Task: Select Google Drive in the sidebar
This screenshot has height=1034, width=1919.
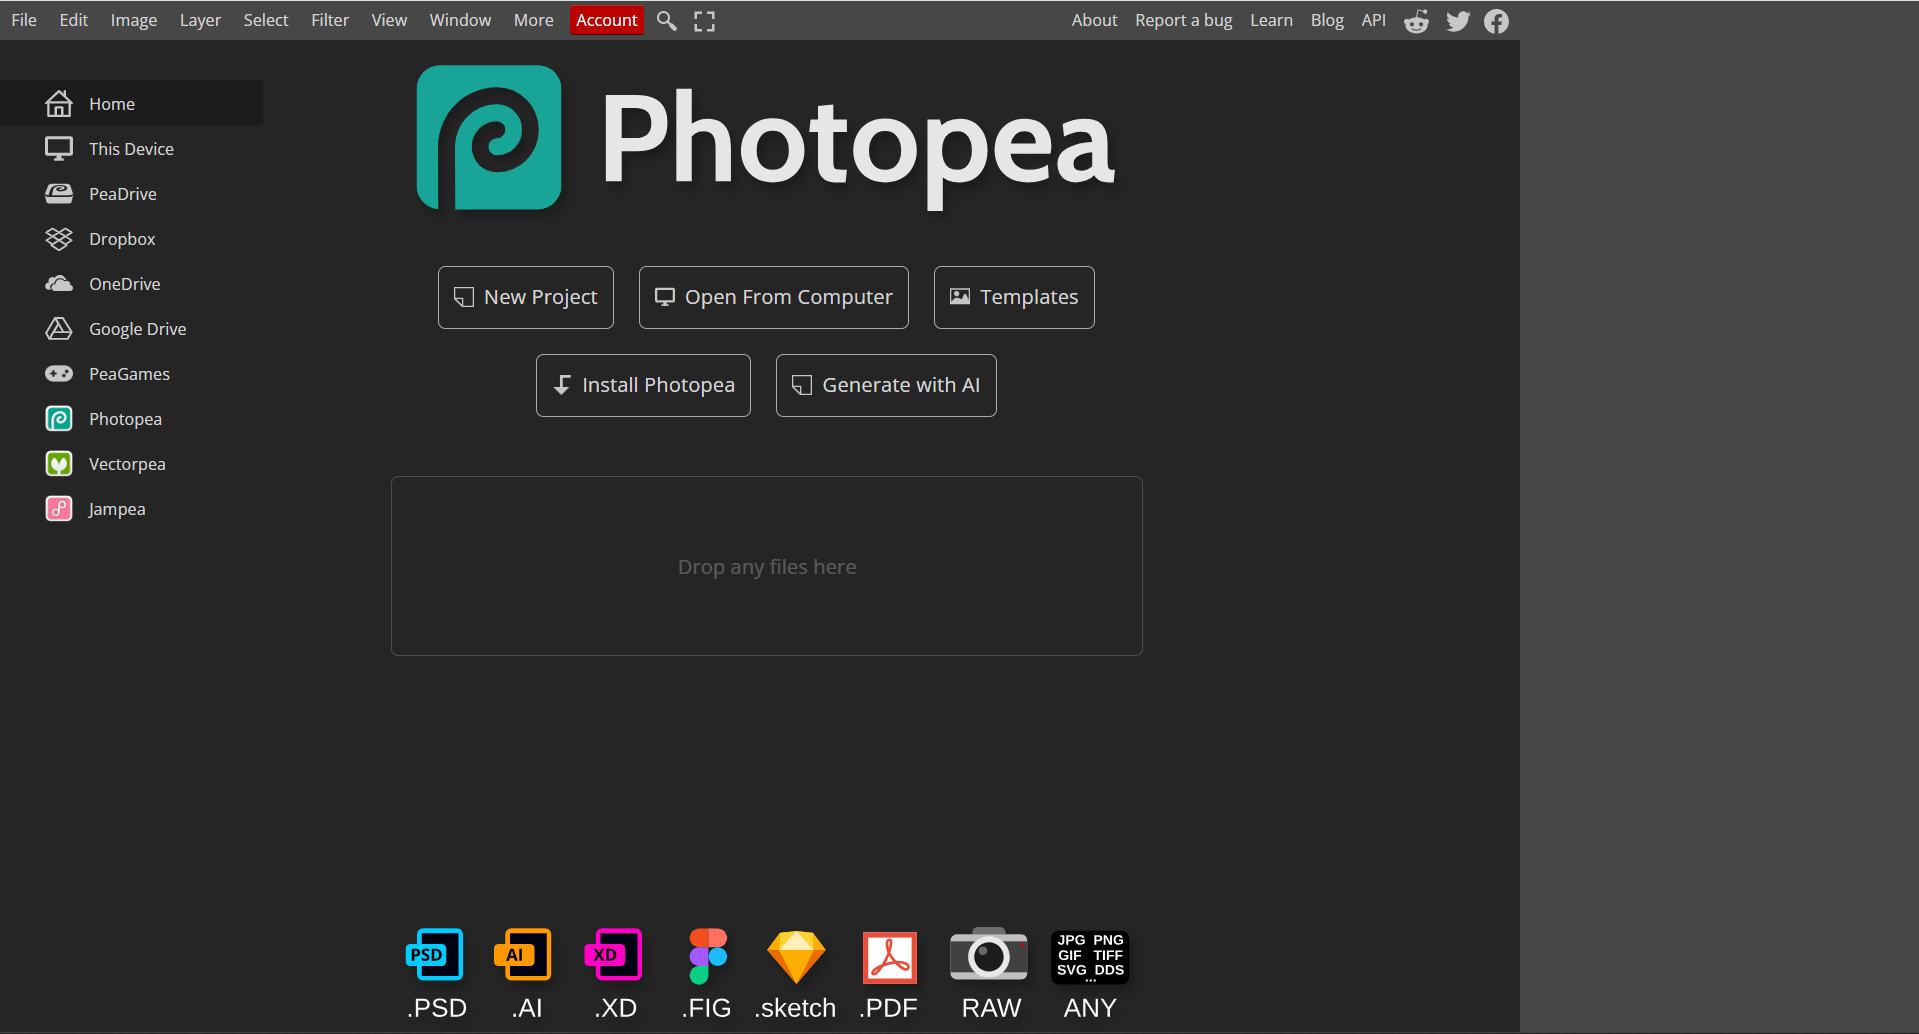Action: [137, 328]
